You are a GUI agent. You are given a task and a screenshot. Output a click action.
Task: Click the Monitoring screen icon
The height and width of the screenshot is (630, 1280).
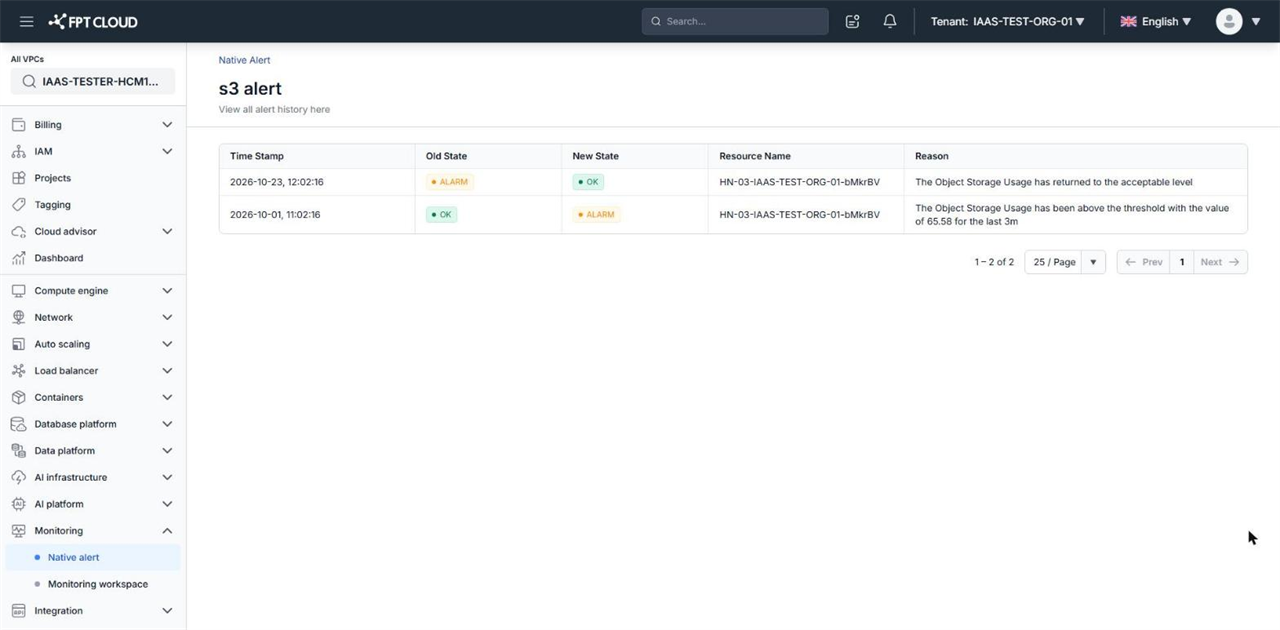pyautogui.click(x=18, y=531)
